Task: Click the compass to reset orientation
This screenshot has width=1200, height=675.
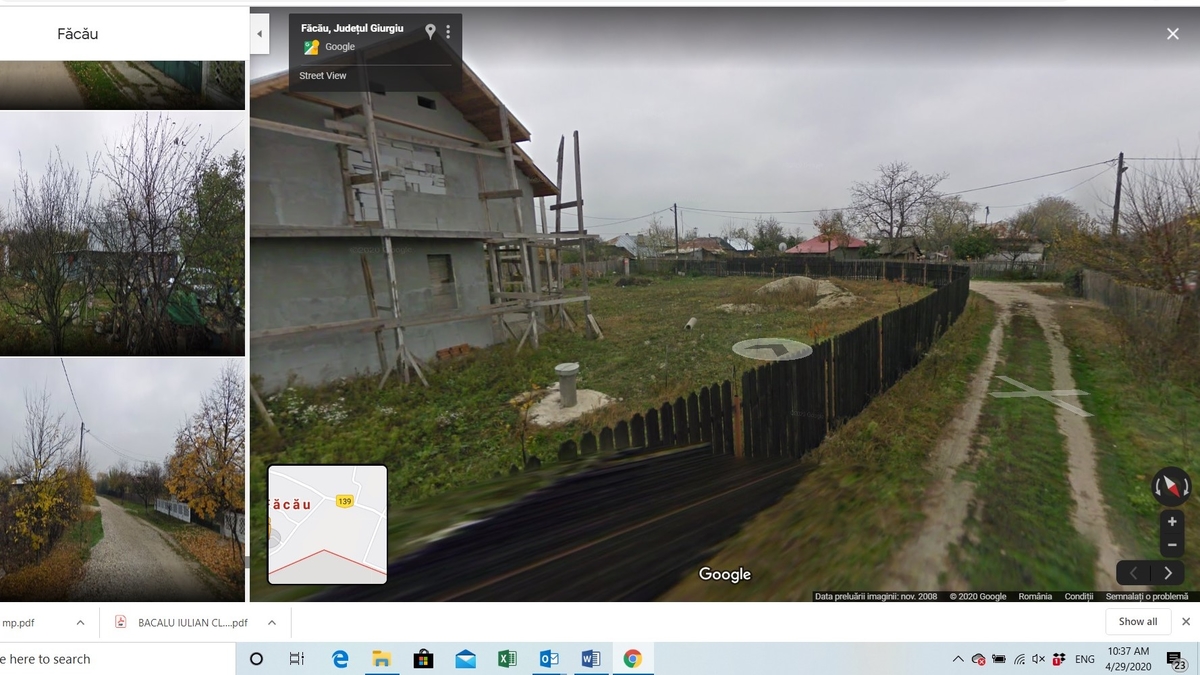Action: pyautogui.click(x=1171, y=487)
